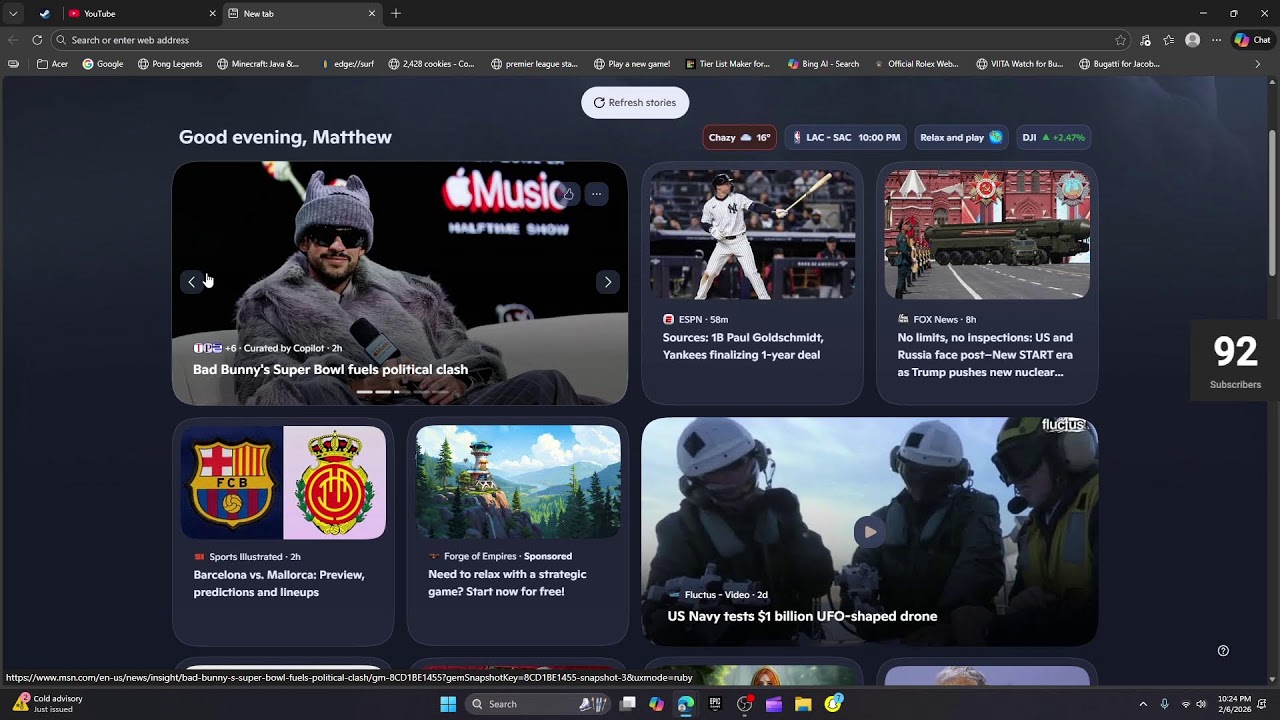The image size is (1280, 720).
Task: Close the New tab tab
Action: (x=372, y=14)
